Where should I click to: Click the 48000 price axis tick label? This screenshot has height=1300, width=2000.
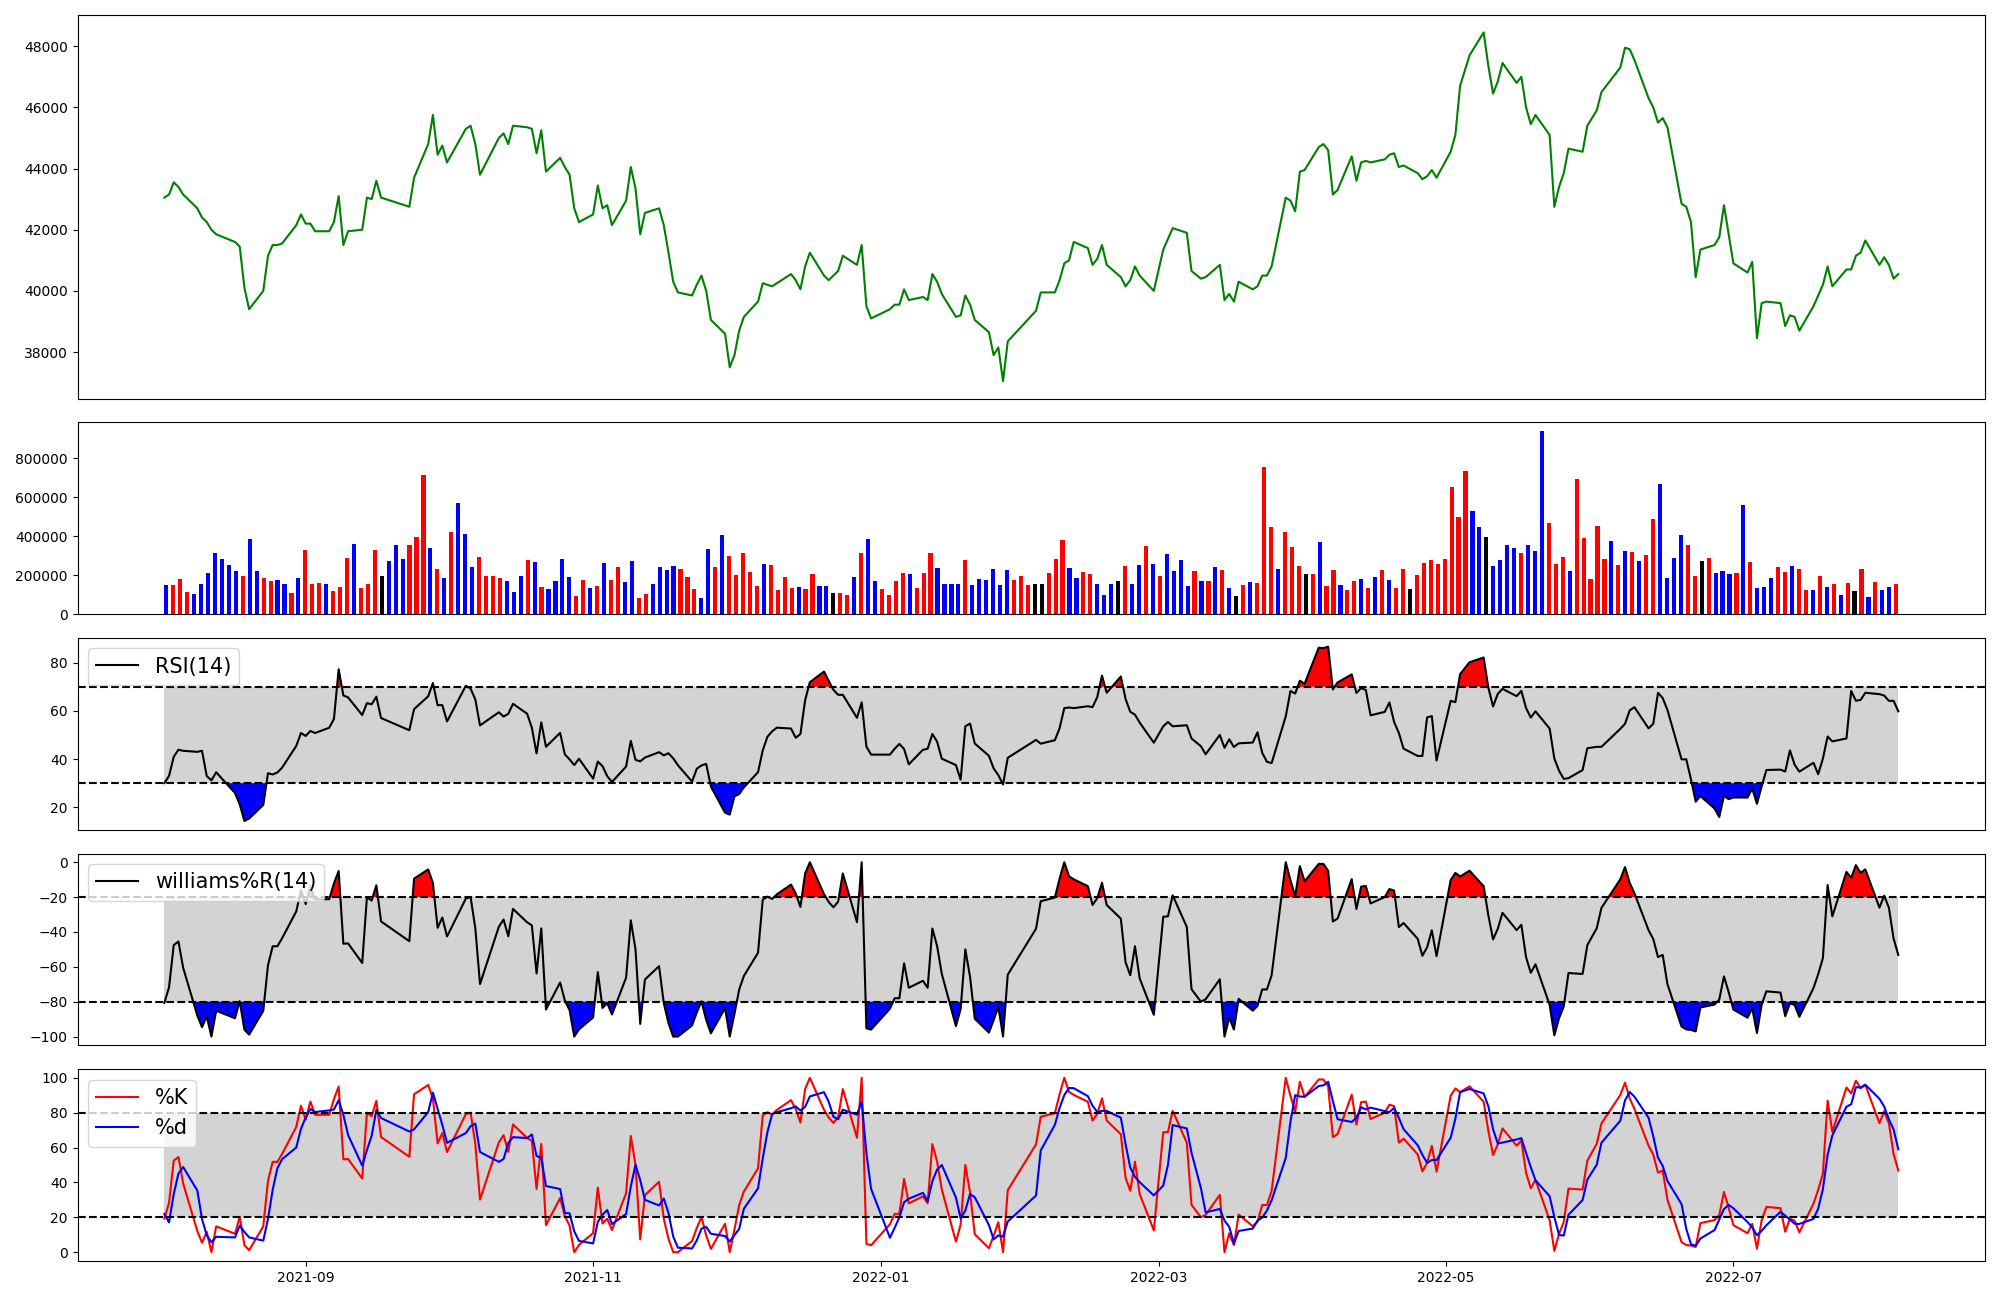point(46,47)
